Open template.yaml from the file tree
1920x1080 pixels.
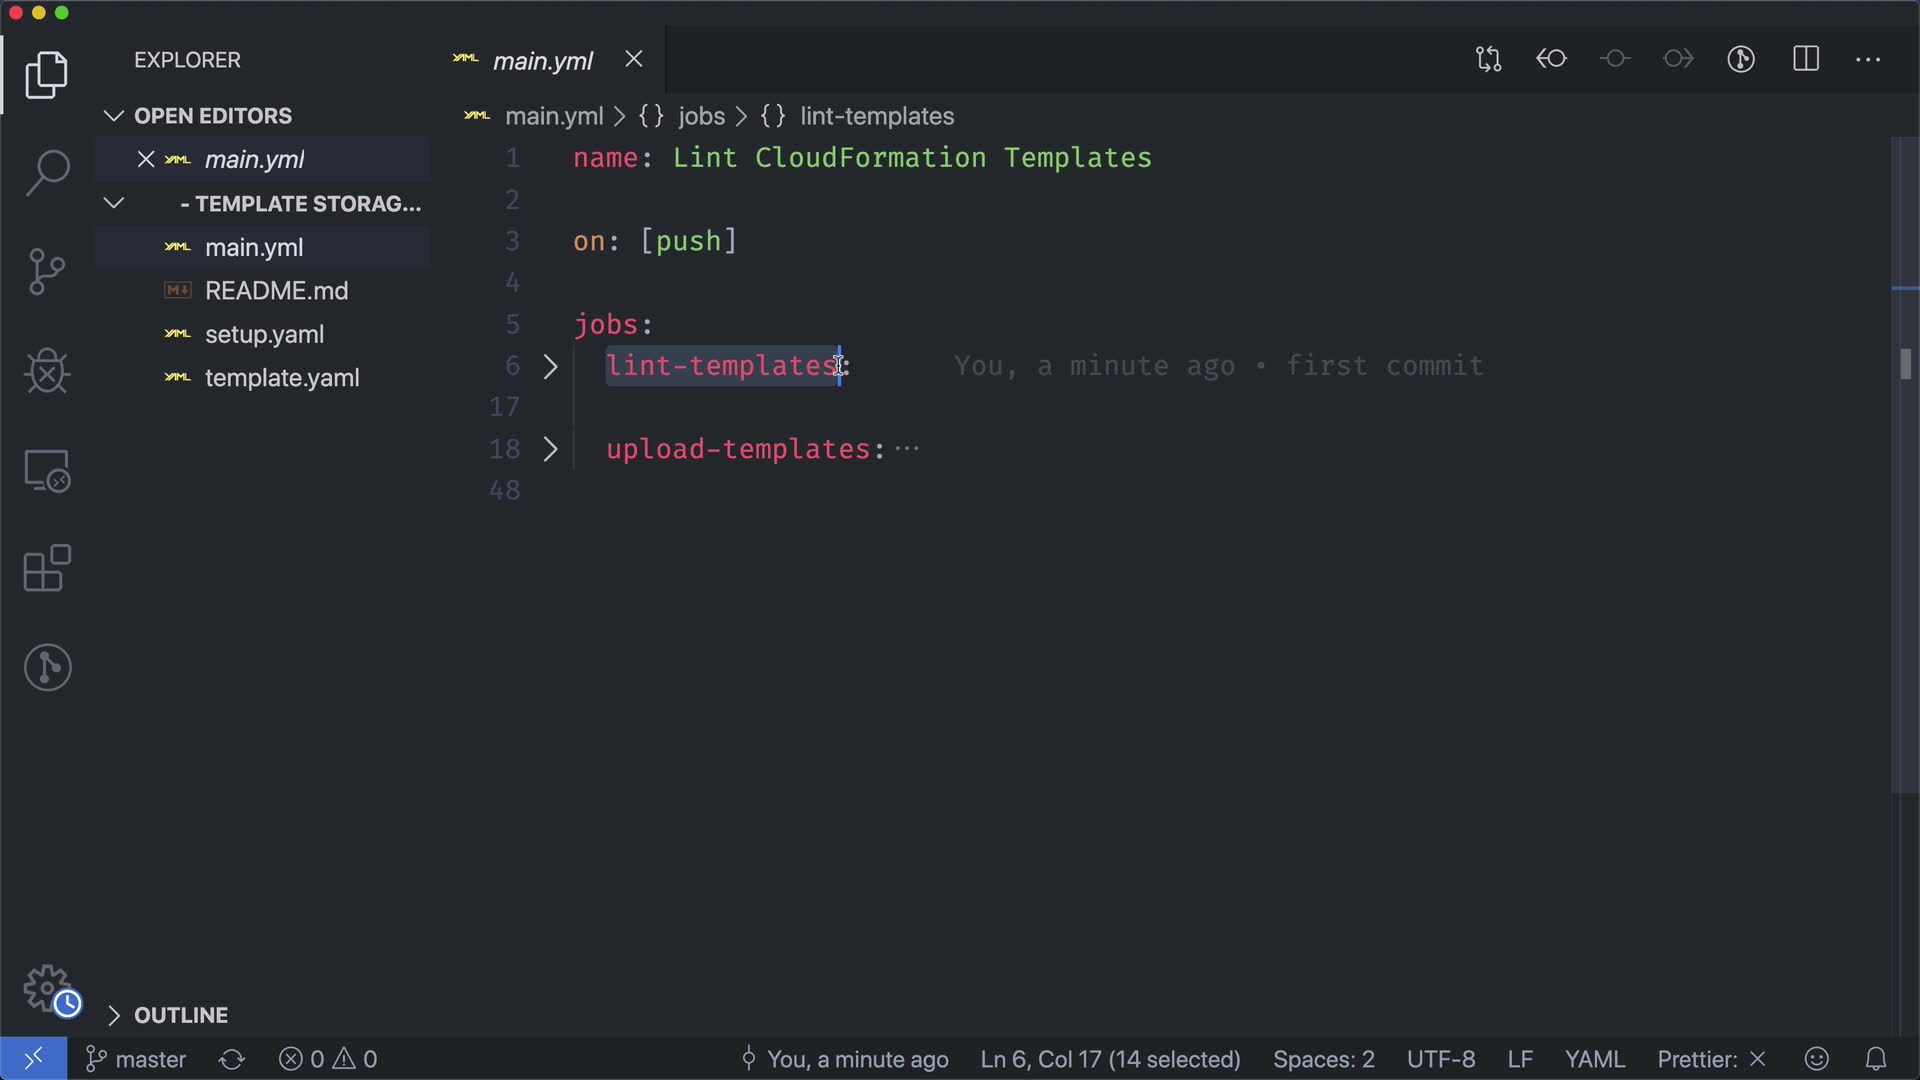click(281, 378)
